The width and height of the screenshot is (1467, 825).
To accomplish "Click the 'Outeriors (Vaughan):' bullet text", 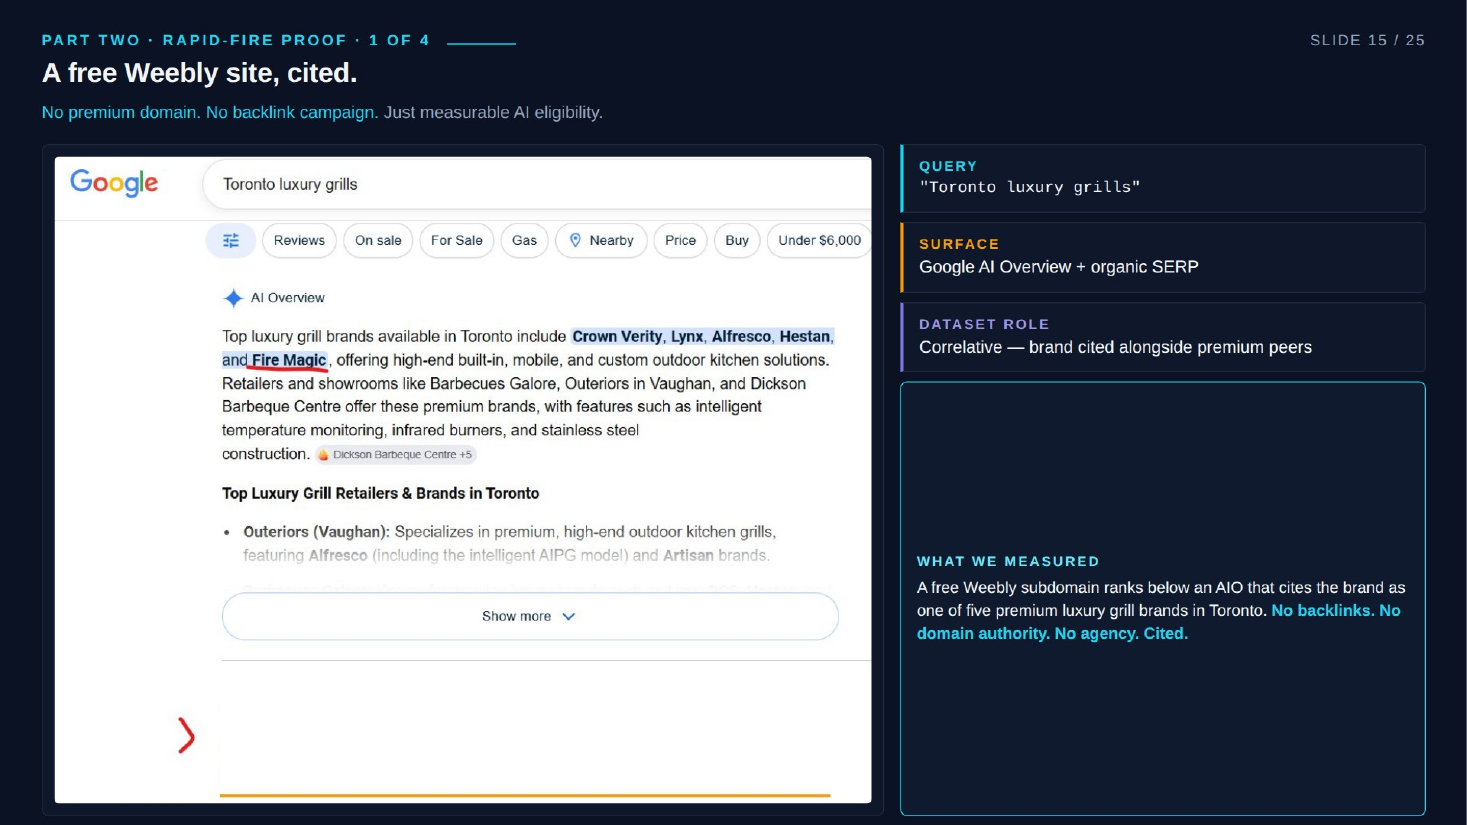I will pos(317,532).
